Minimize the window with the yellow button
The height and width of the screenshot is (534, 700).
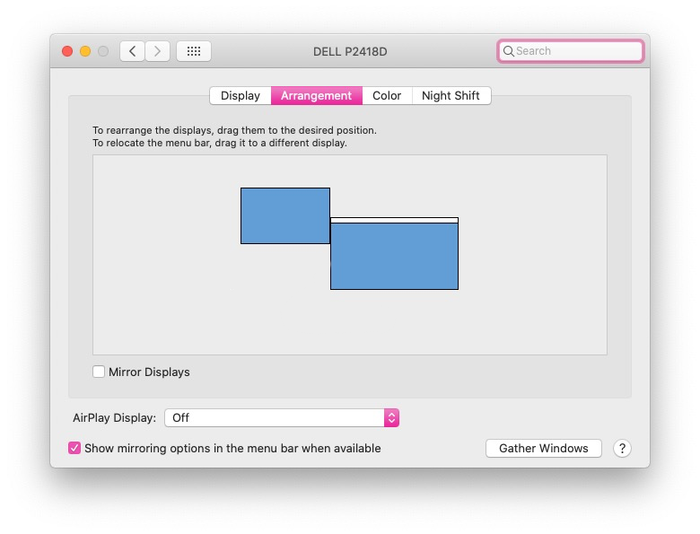coord(85,51)
